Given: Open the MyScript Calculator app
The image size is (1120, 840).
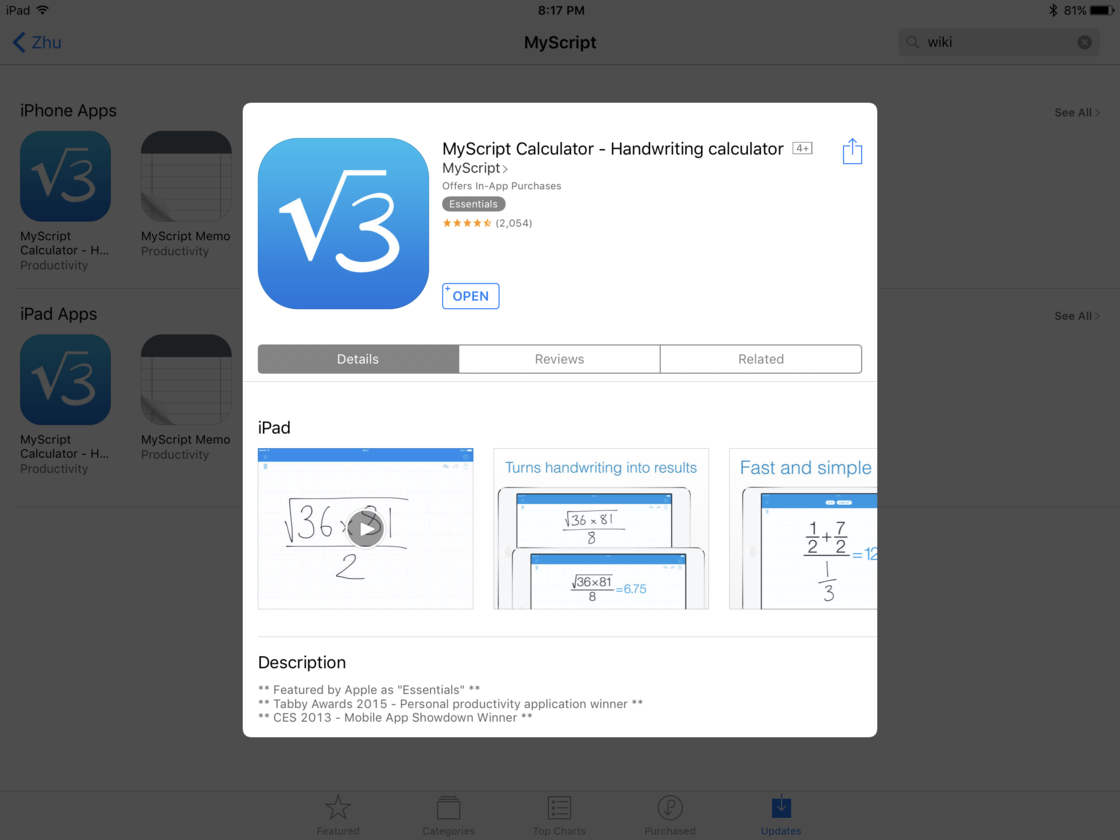Looking at the screenshot, I should [x=470, y=296].
